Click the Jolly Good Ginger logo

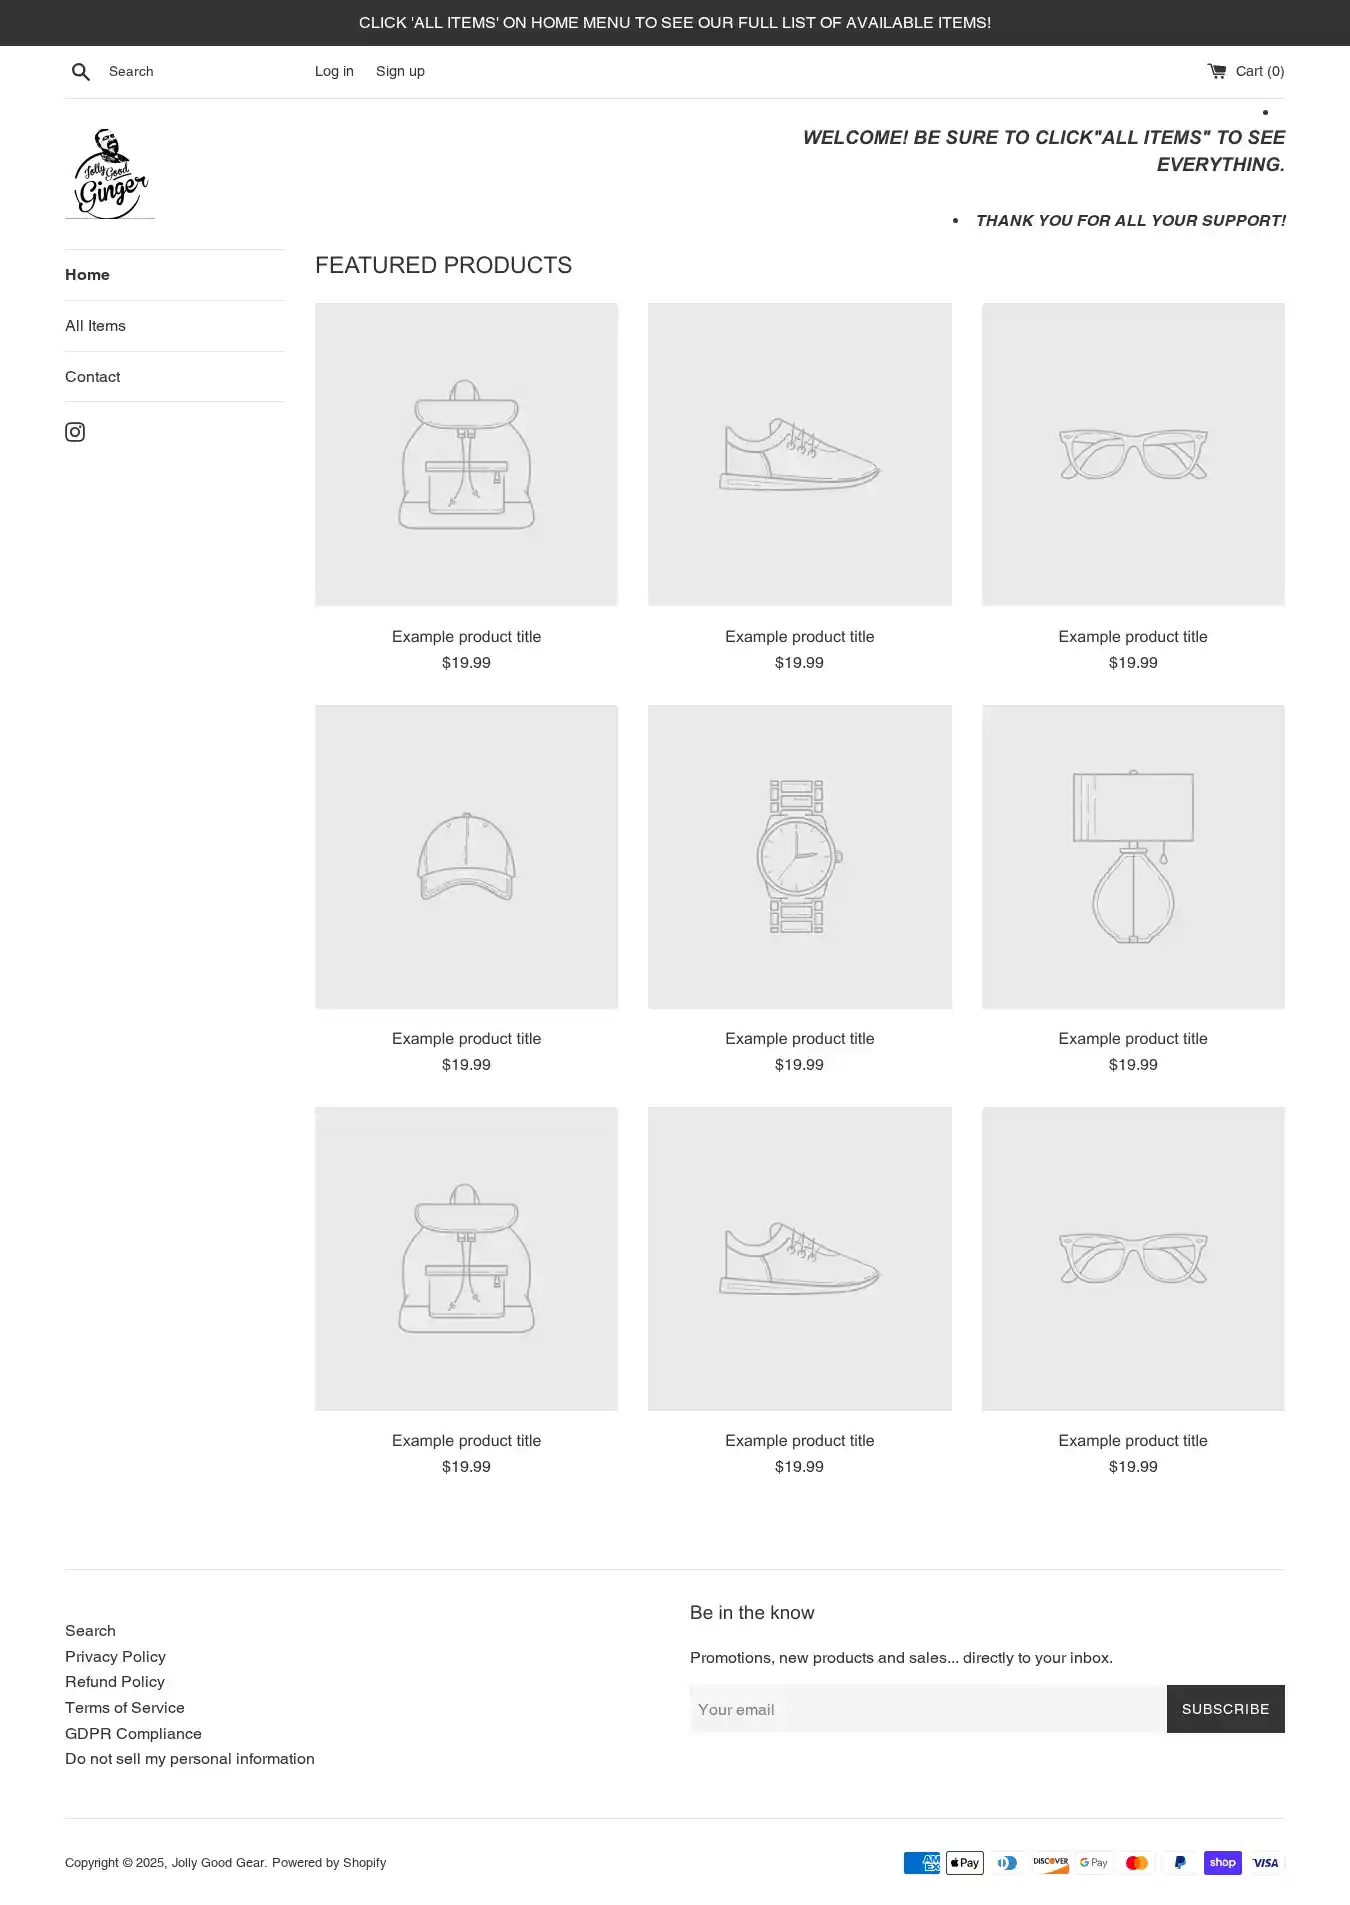point(110,173)
